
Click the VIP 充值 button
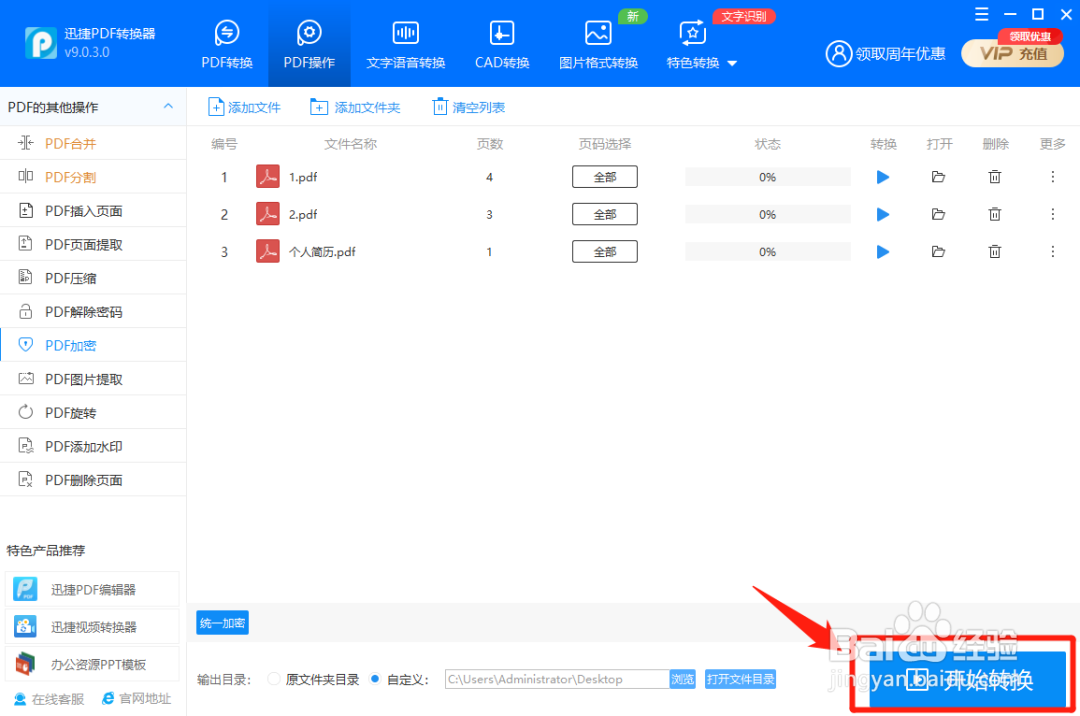(x=1012, y=54)
